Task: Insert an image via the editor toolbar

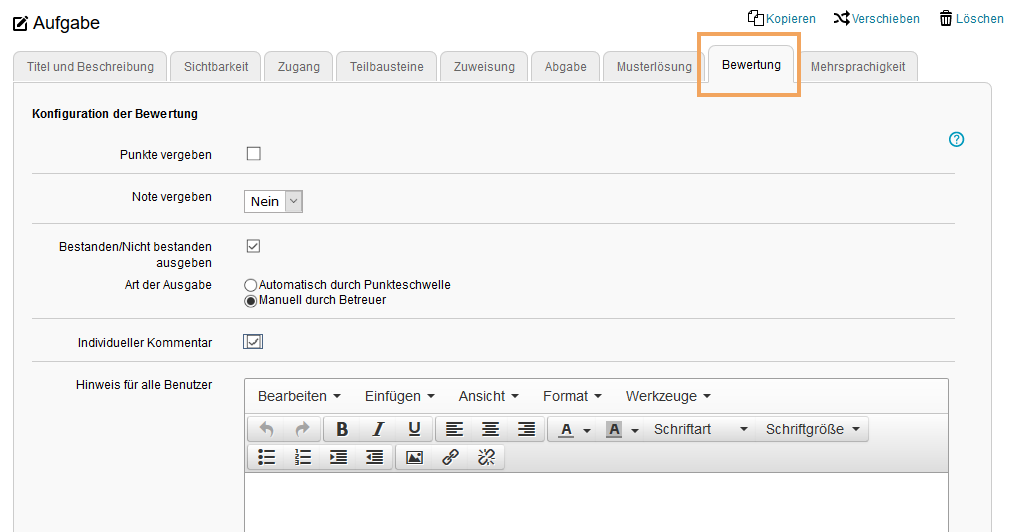Action: pos(414,457)
